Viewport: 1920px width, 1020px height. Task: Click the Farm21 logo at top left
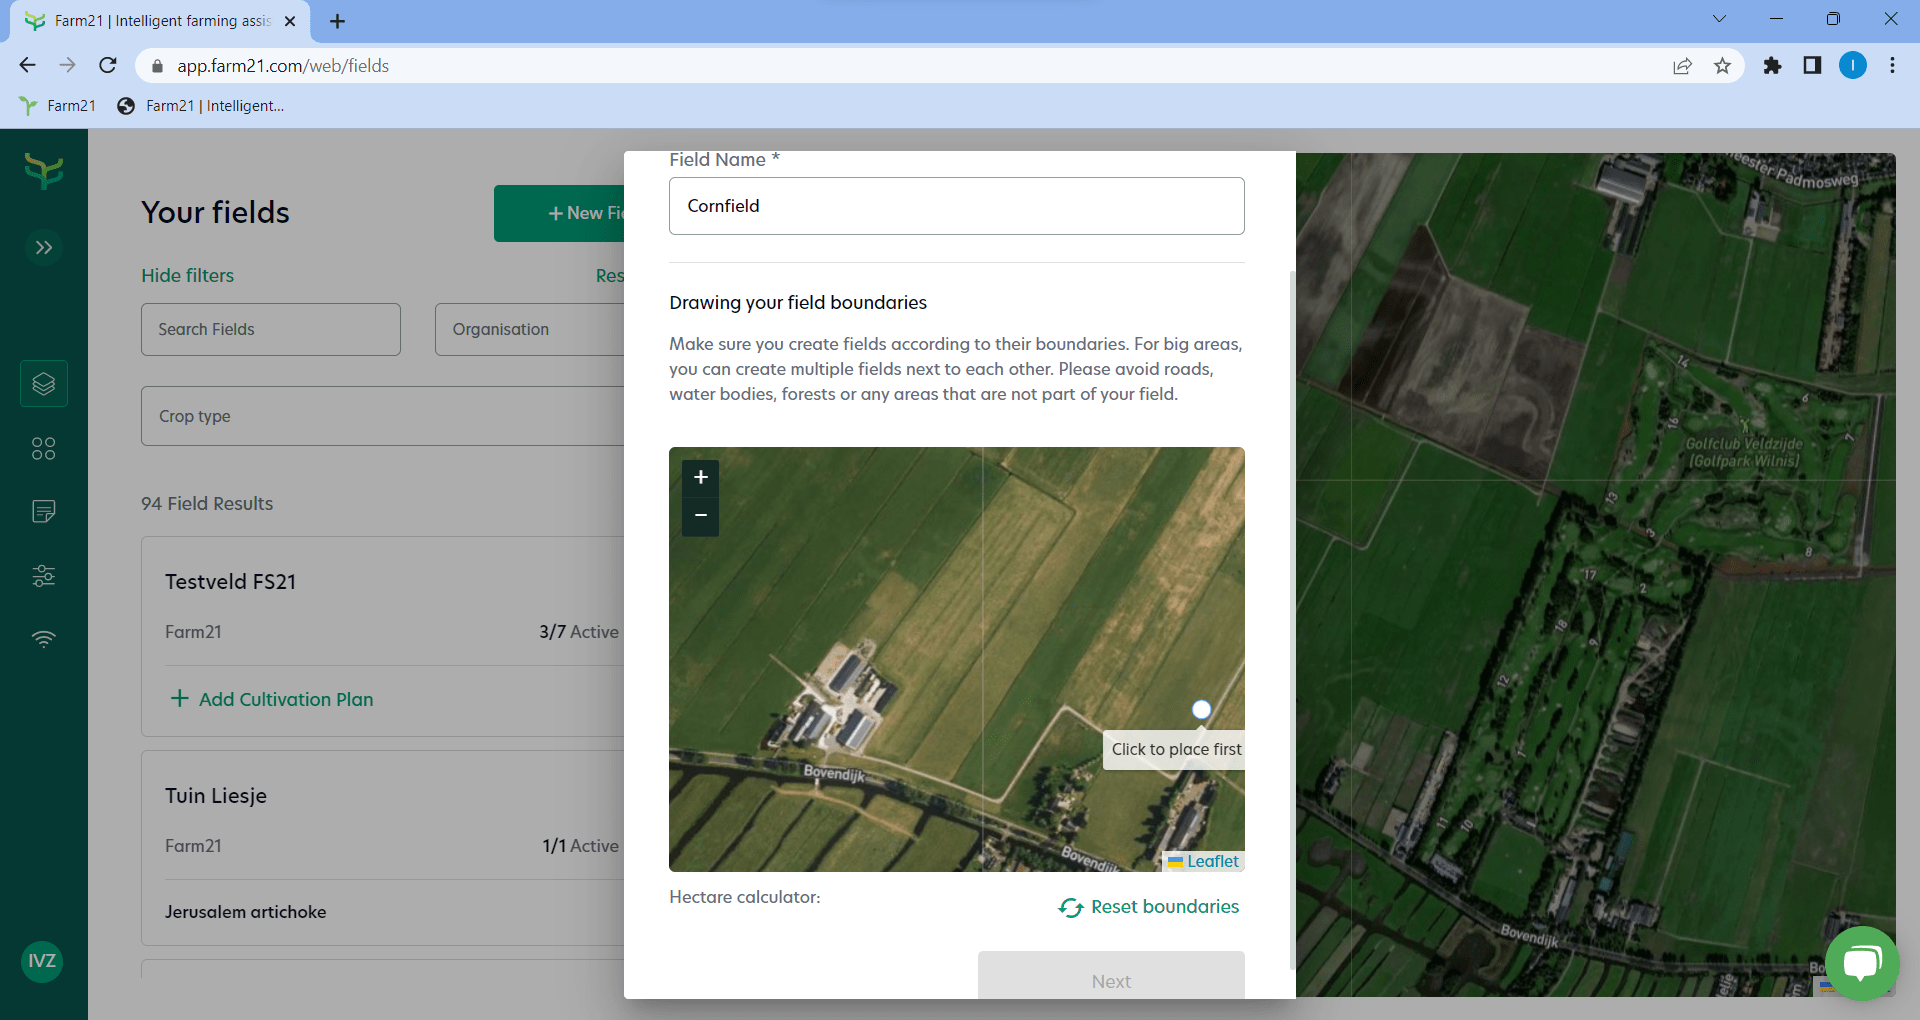[x=44, y=171]
